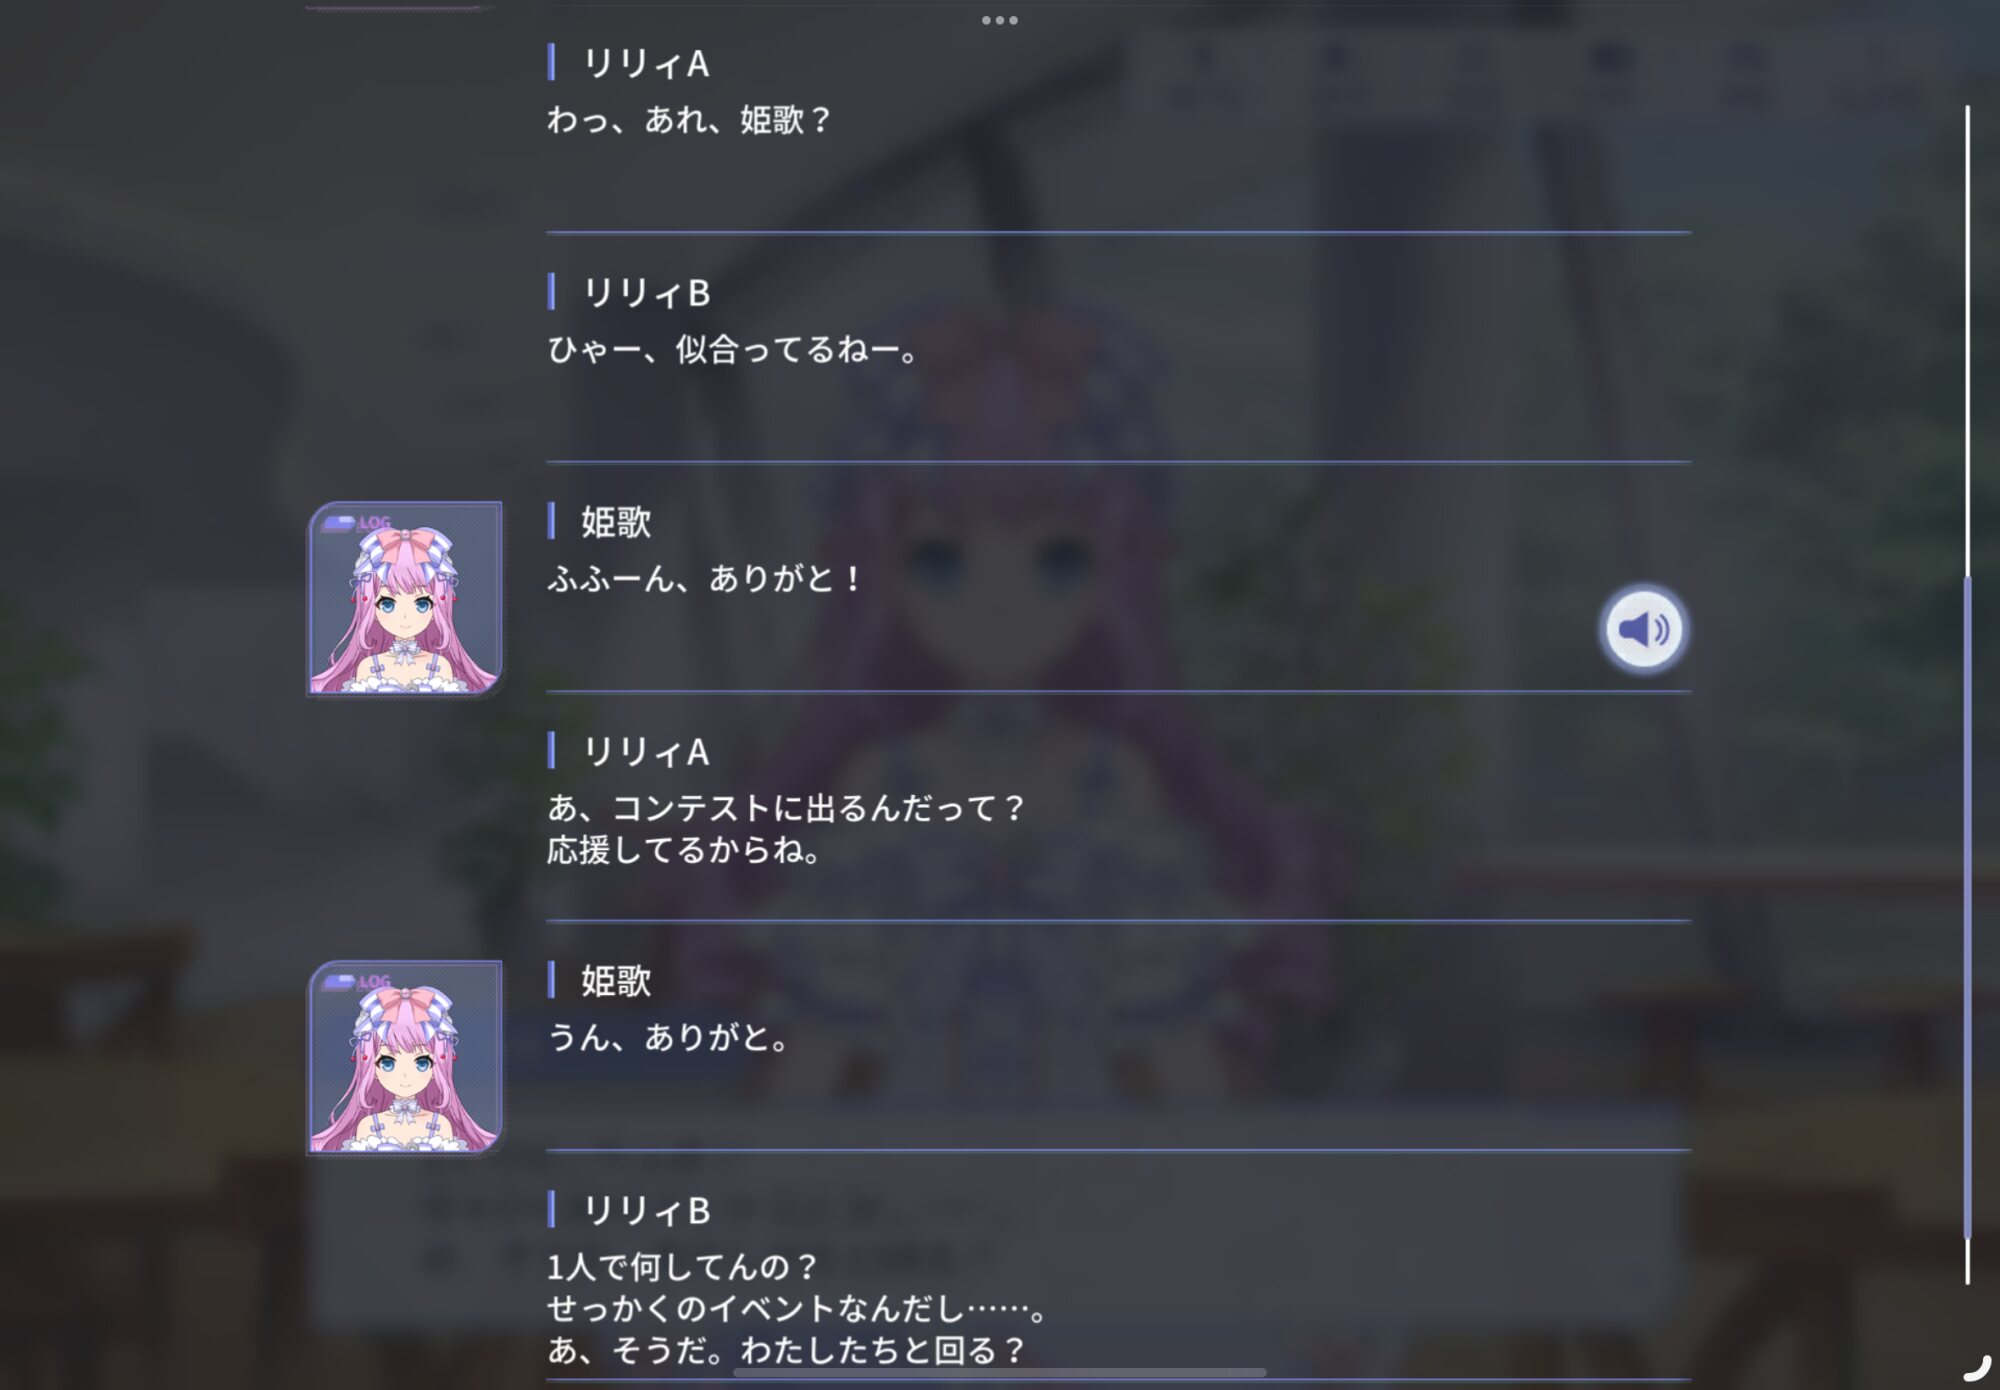Image resolution: width=2000 pixels, height=1390 pixels.
Task: Select the log line ふふーん、ありがと！
Action: [704, 578]
